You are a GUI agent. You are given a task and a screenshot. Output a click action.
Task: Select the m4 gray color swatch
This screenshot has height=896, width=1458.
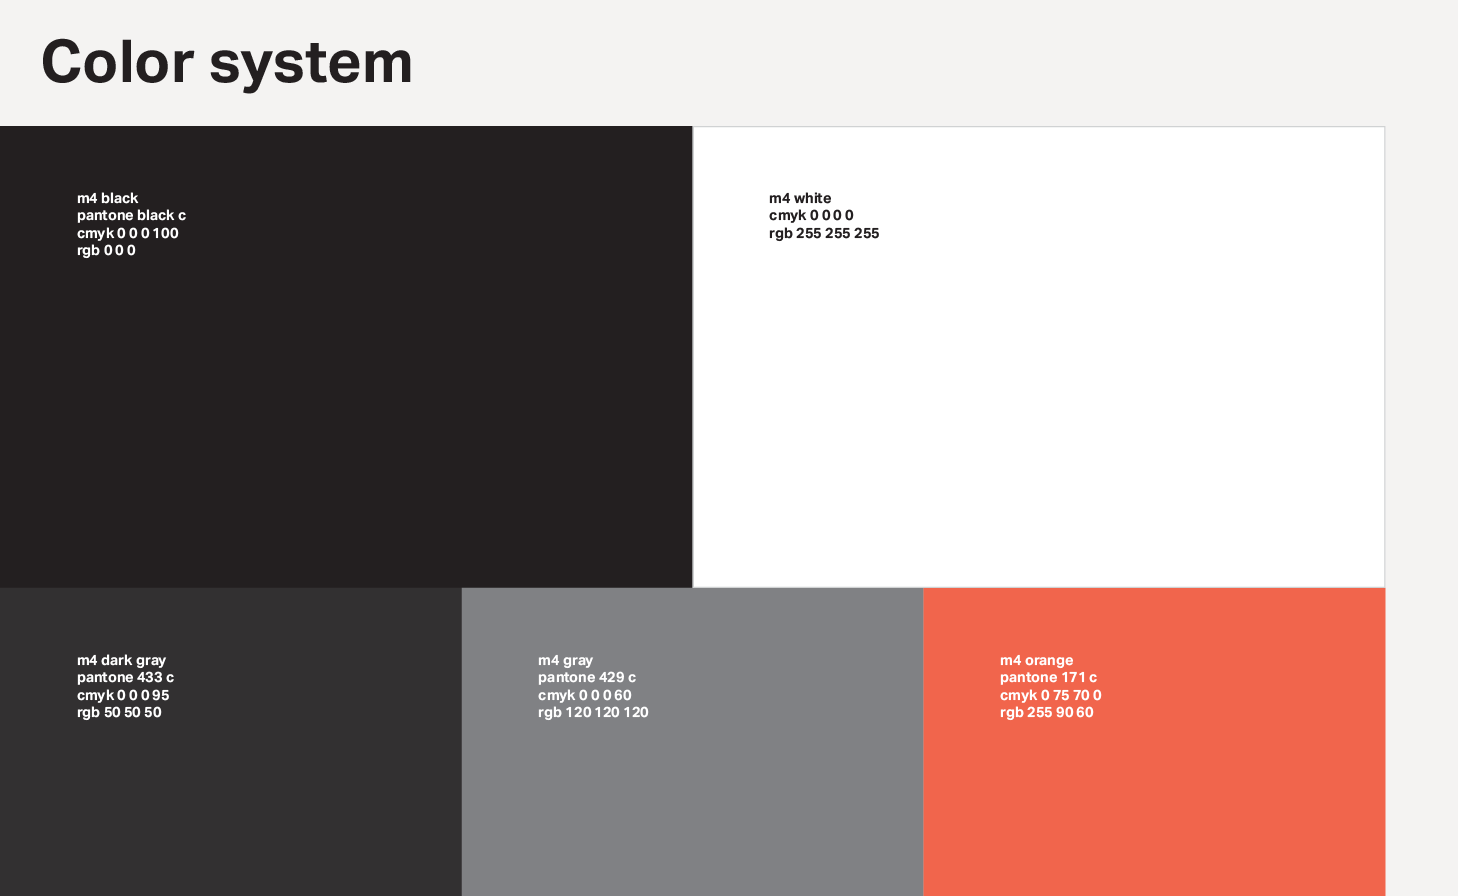pos(692,742)
